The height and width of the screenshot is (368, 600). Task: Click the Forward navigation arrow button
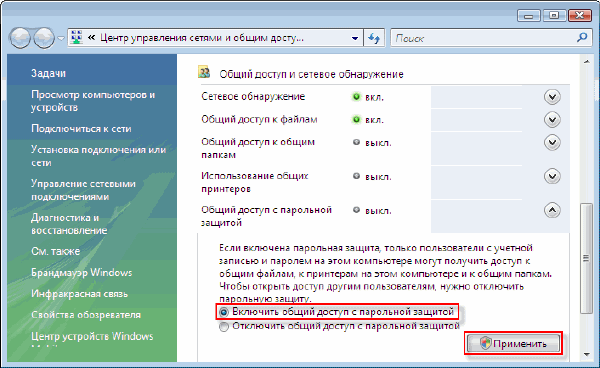point(44,38)
